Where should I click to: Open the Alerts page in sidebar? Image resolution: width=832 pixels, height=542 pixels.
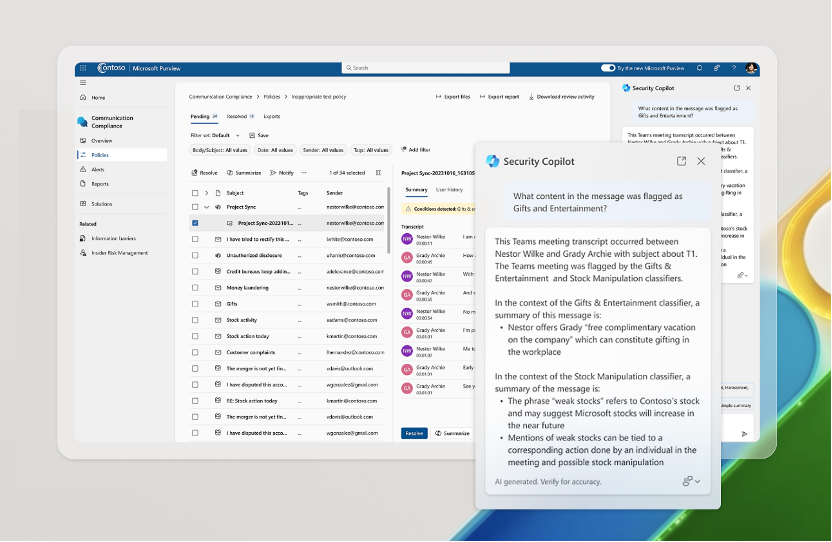(98, 169)
